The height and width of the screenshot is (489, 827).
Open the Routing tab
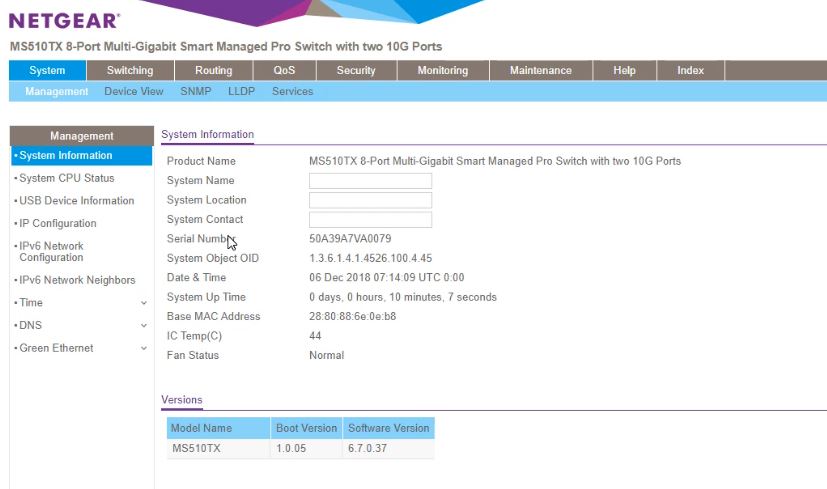coord(214,70)
